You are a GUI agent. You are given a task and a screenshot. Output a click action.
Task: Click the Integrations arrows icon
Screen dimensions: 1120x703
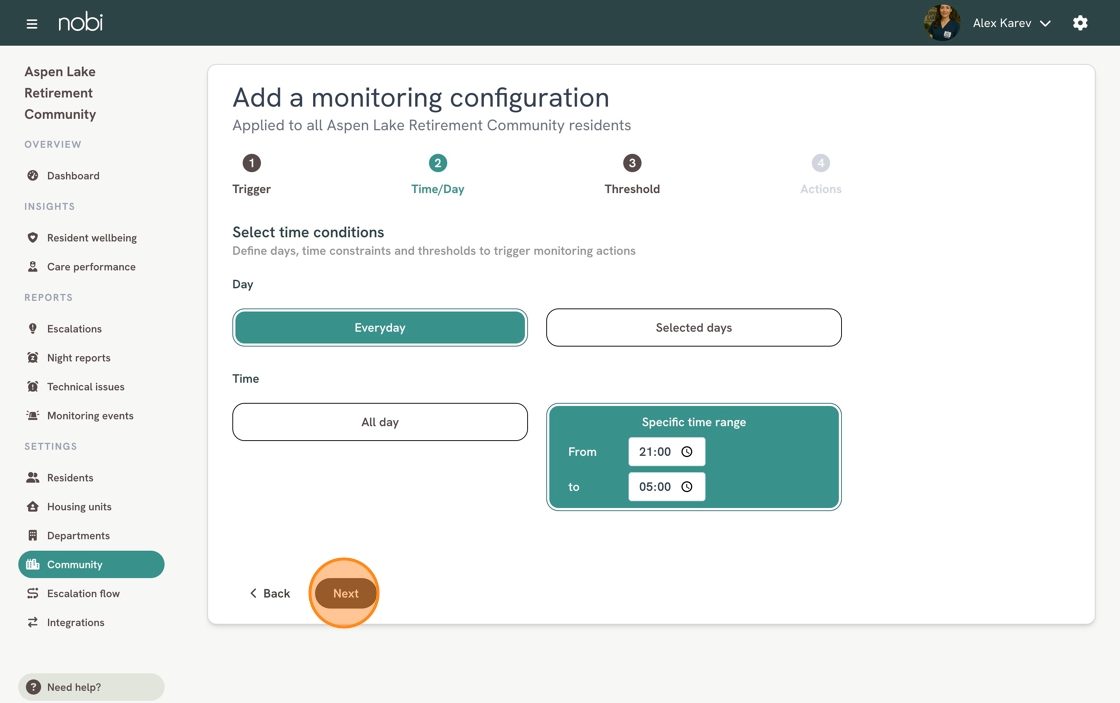click(32, 622)
